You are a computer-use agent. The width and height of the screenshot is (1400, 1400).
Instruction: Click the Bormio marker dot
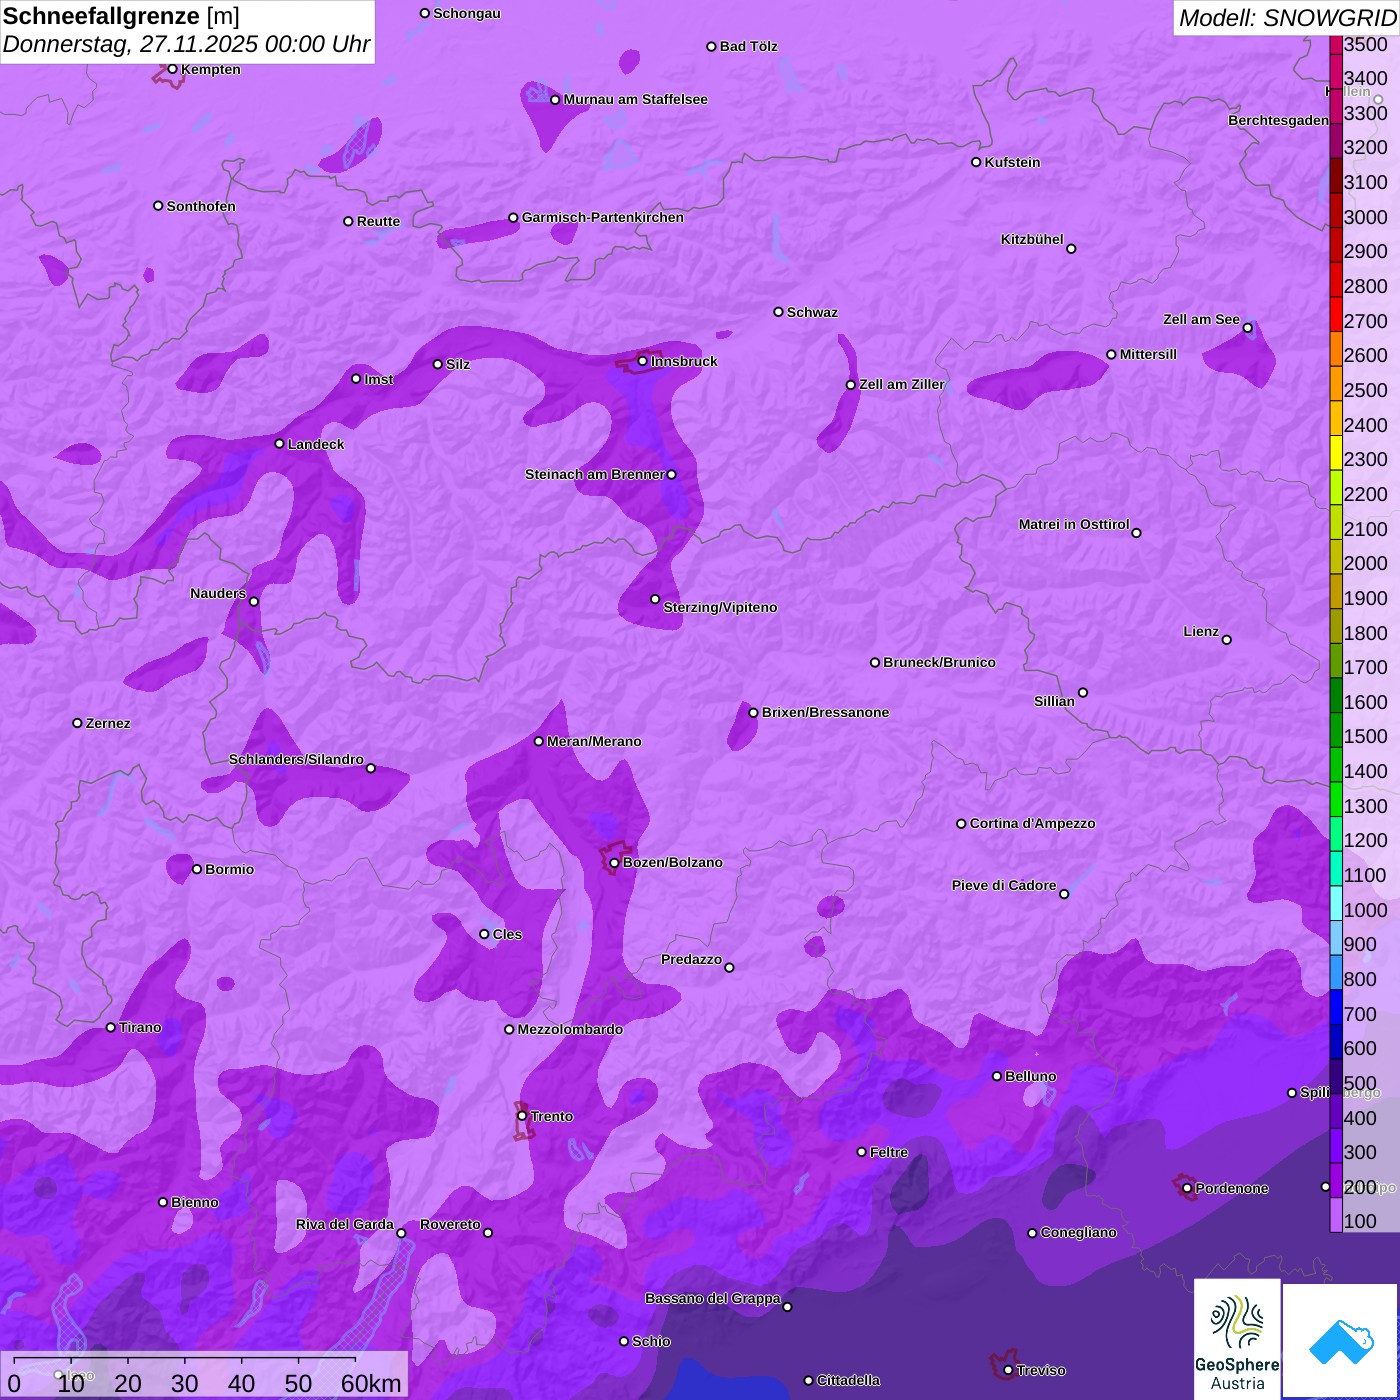pyautogui.click(x=197, y=869)
